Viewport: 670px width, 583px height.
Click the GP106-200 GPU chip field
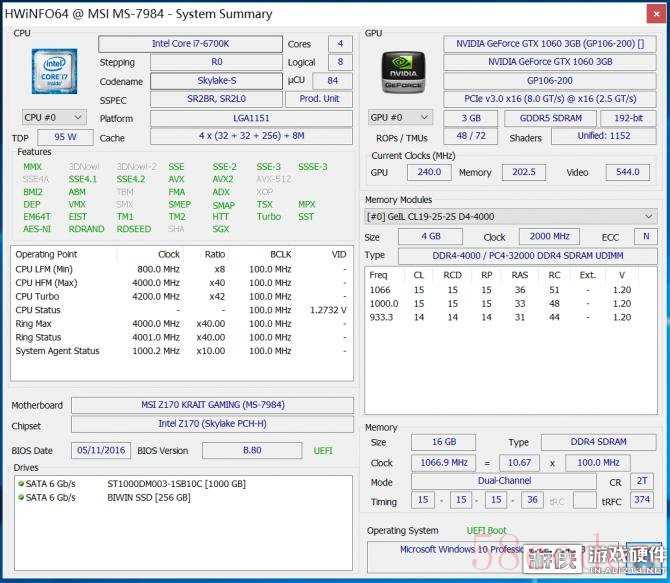coord(550,81)
